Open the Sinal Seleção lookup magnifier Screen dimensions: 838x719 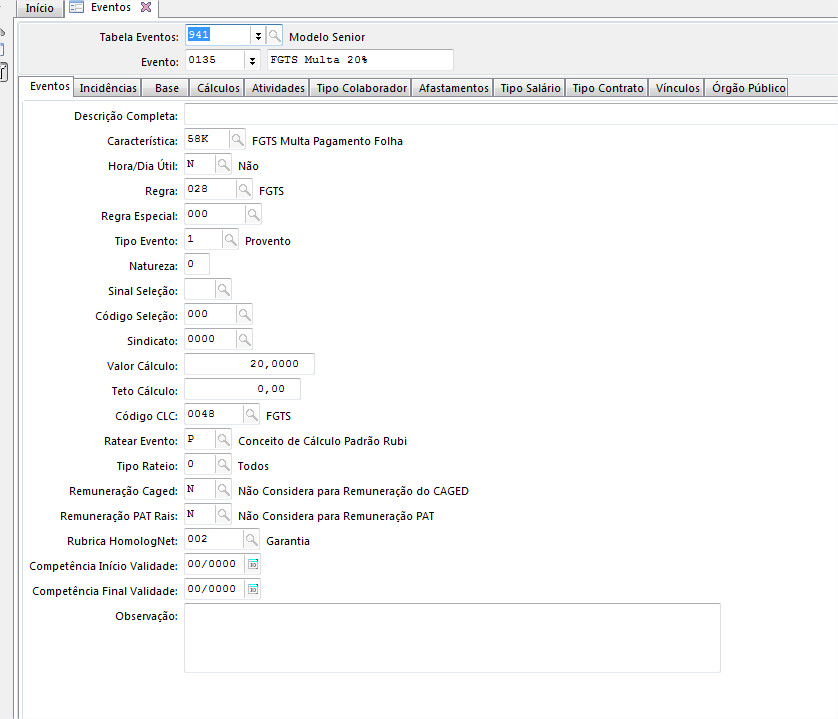click(223, 290)
